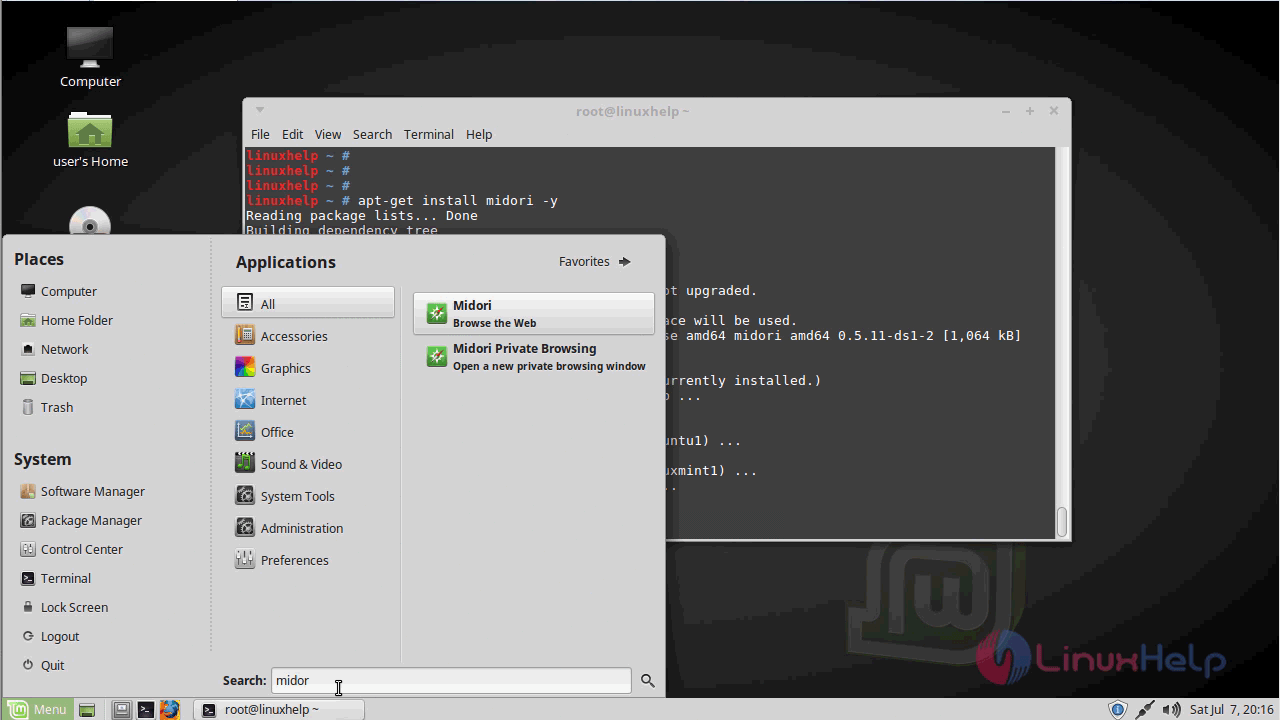Screen dimensions: 1280x720
Task: Launch Firefox from panel launcher
Action: tap(169, 710)
